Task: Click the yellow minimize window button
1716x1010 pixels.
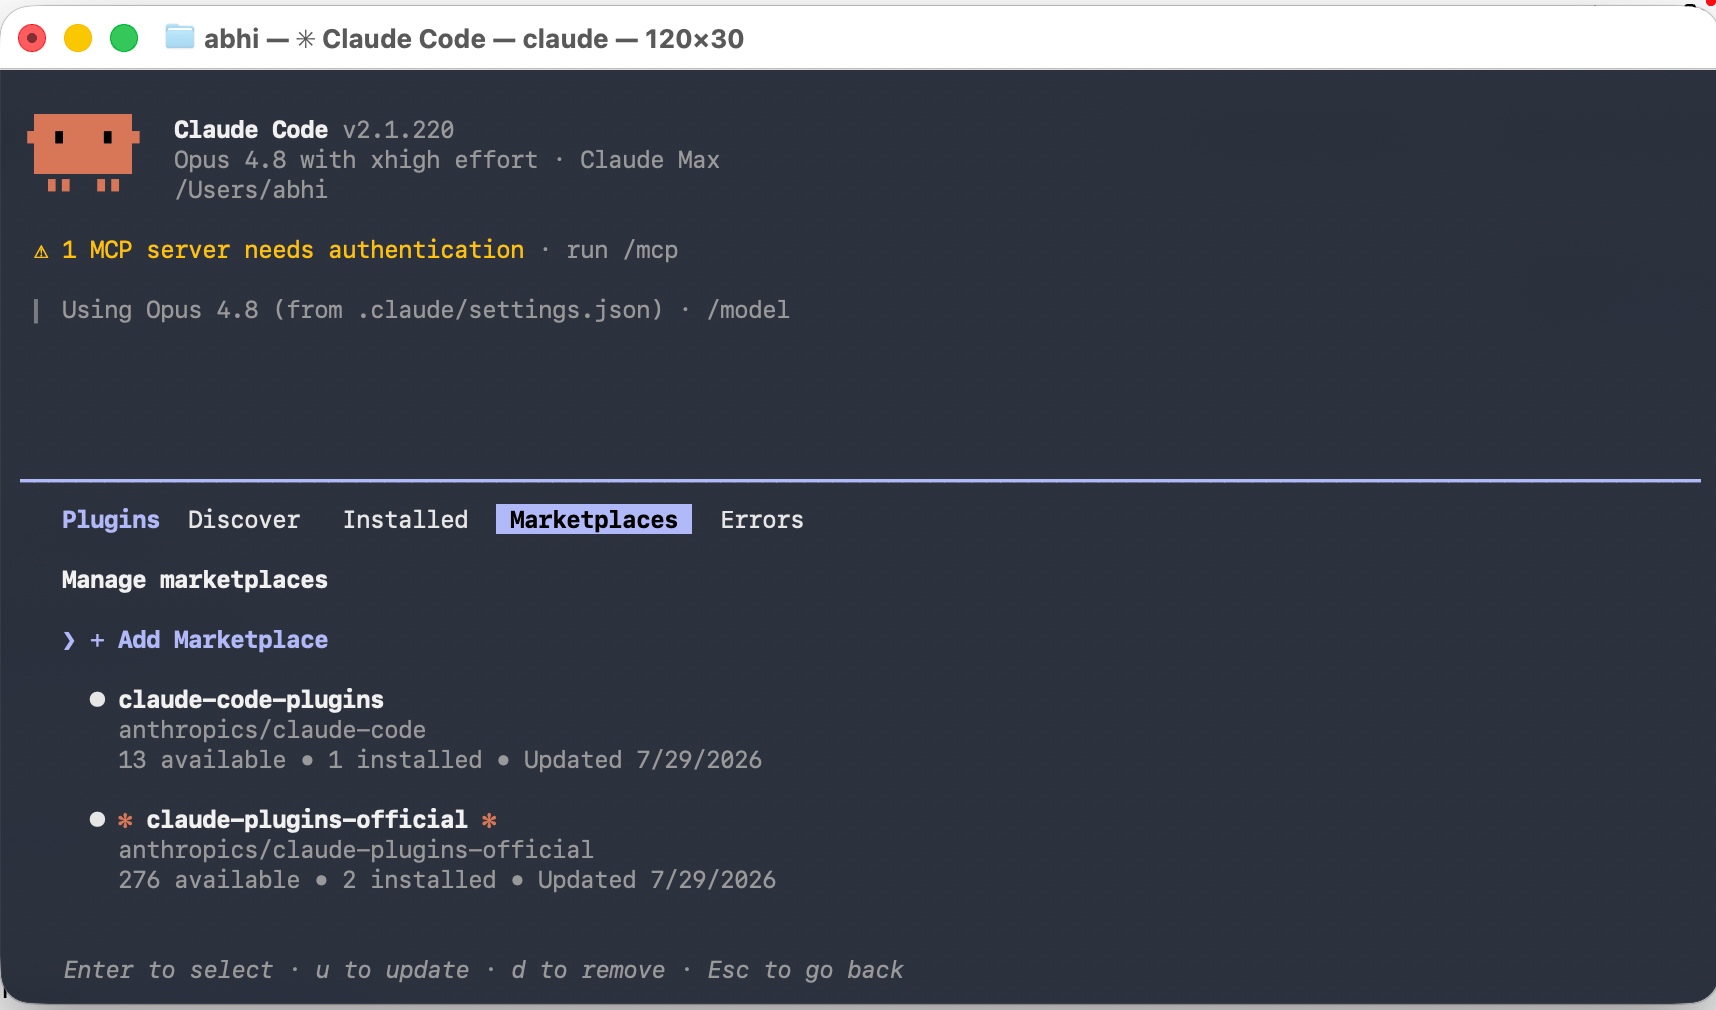Action: point(78,38)
